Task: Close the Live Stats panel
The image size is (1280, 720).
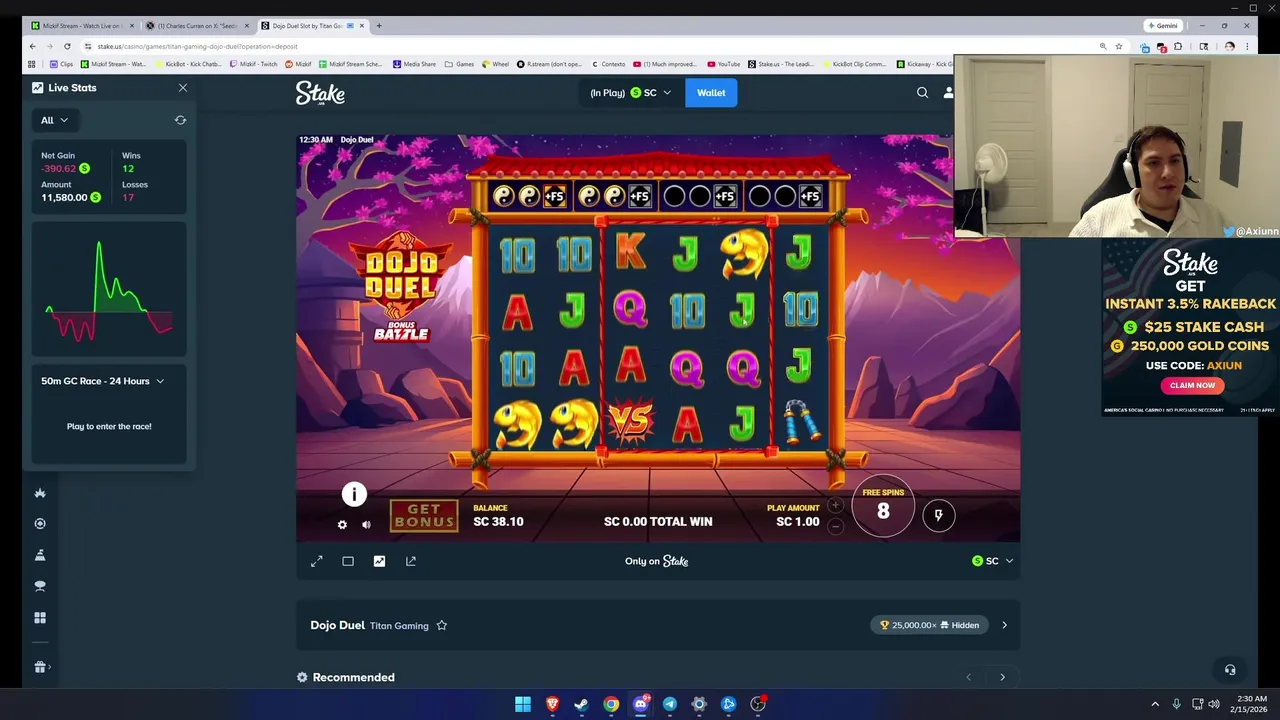Action: [x=183, y=88]
